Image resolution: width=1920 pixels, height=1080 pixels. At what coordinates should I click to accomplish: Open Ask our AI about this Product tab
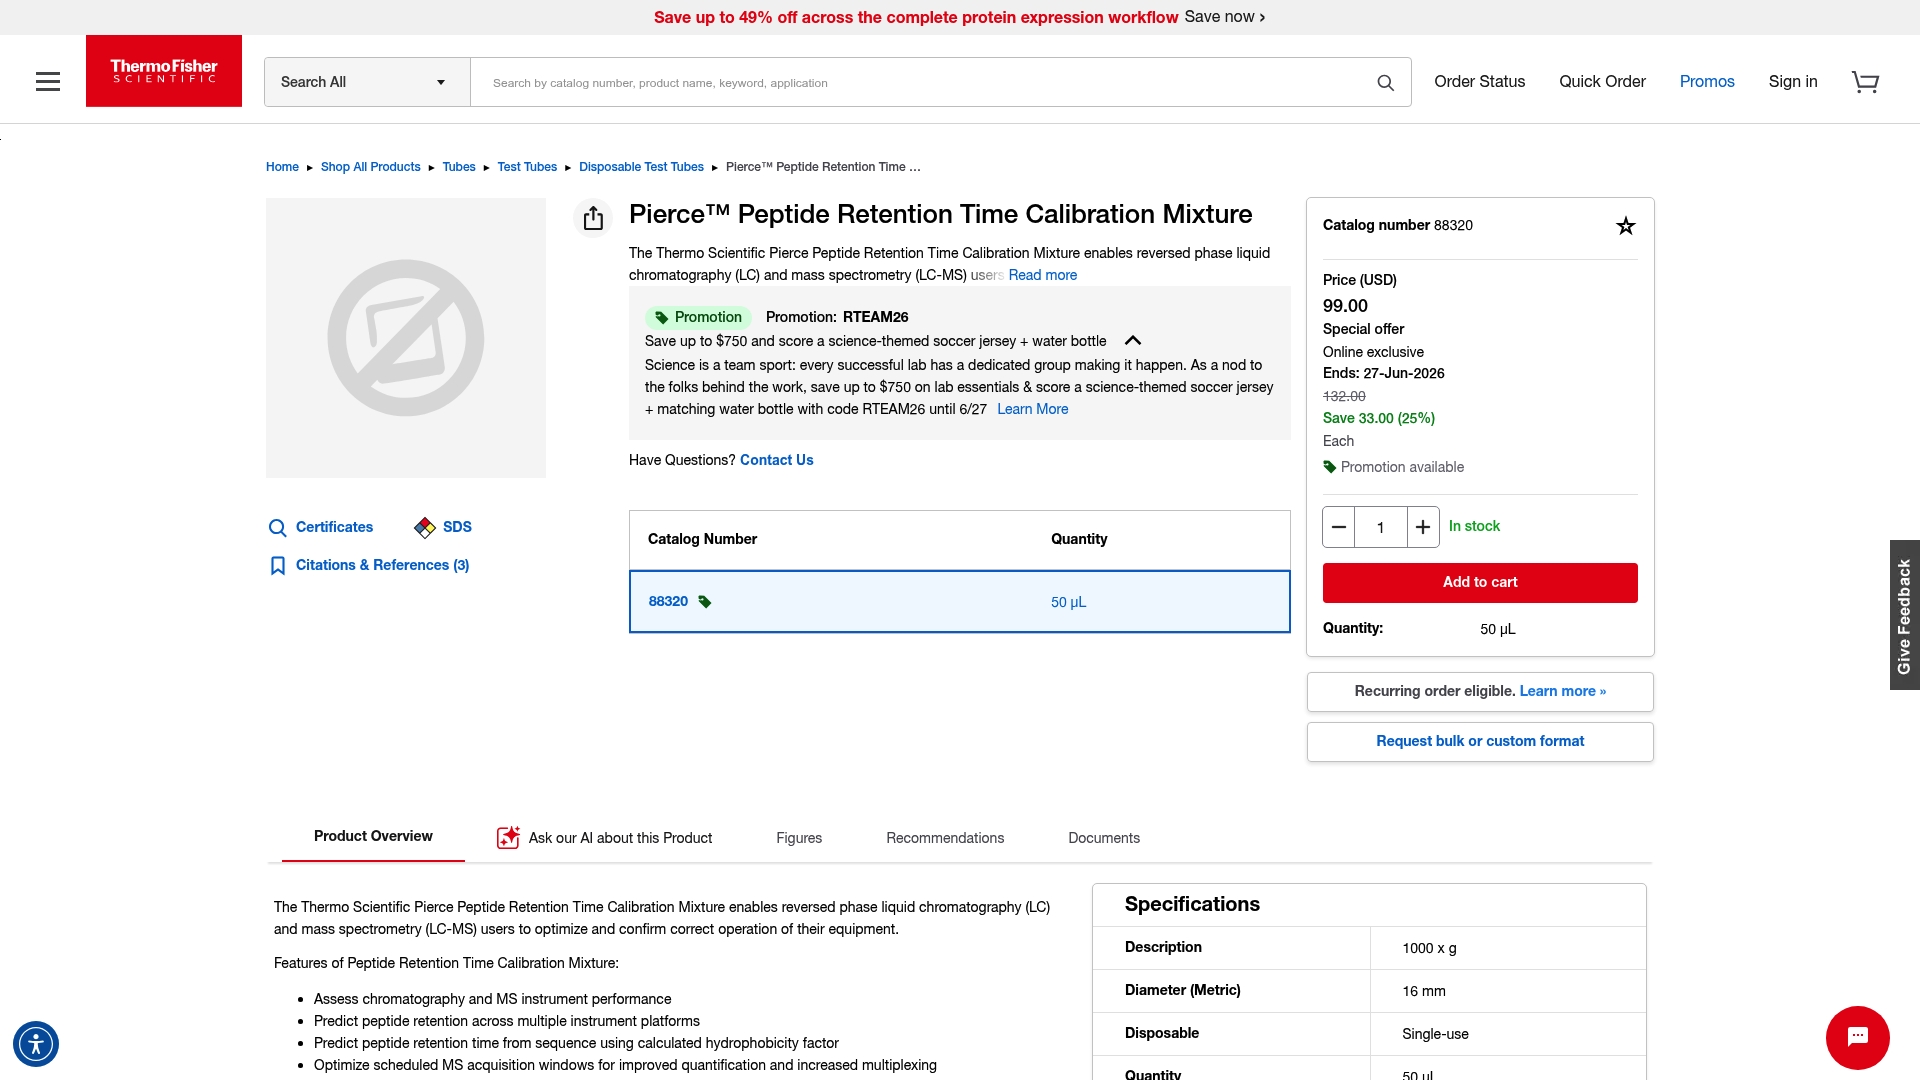[x=604, y=838]
